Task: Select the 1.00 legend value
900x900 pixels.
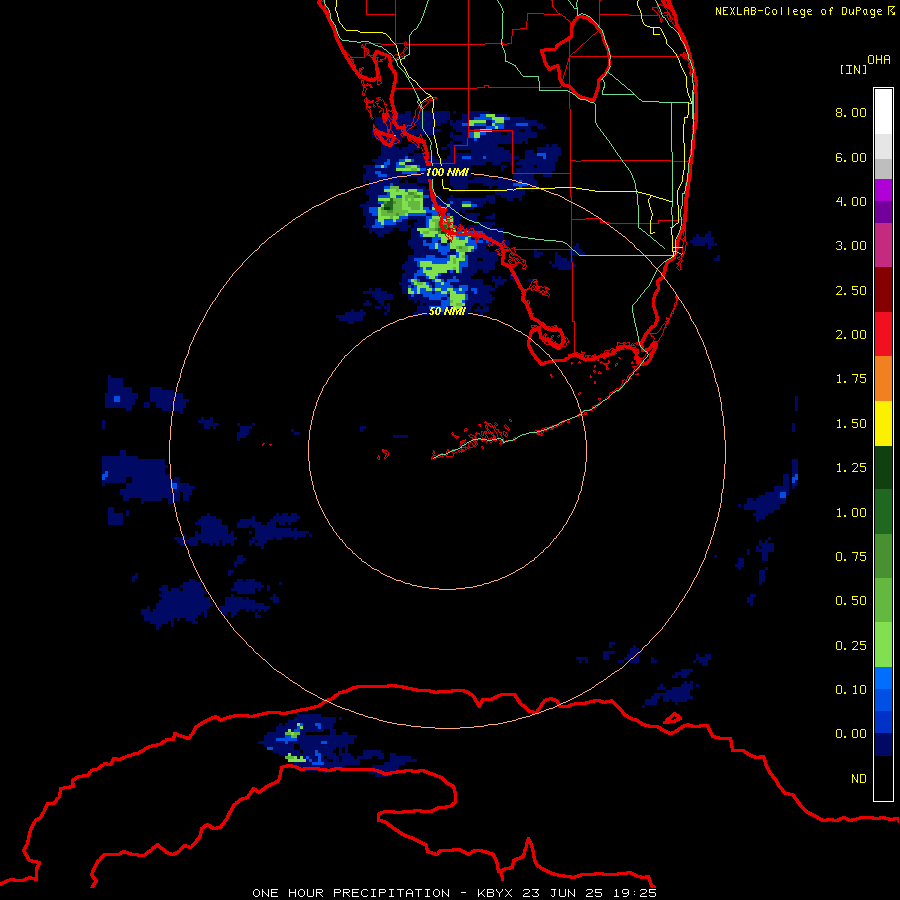Action: click(851, 513)
